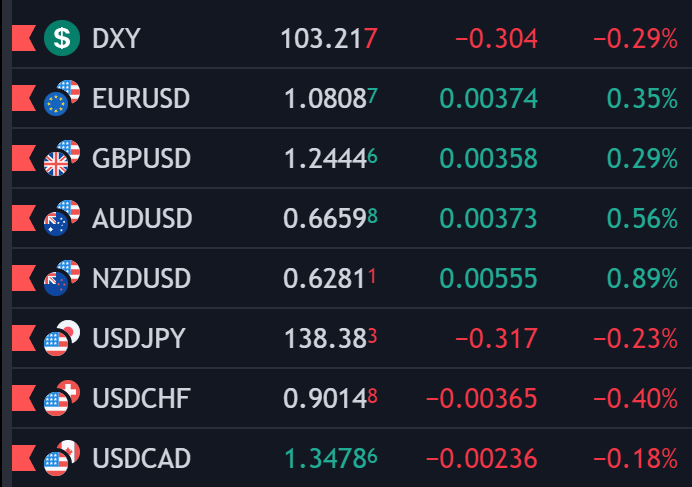Select the EURUSD symbol name

pos(140,99)
